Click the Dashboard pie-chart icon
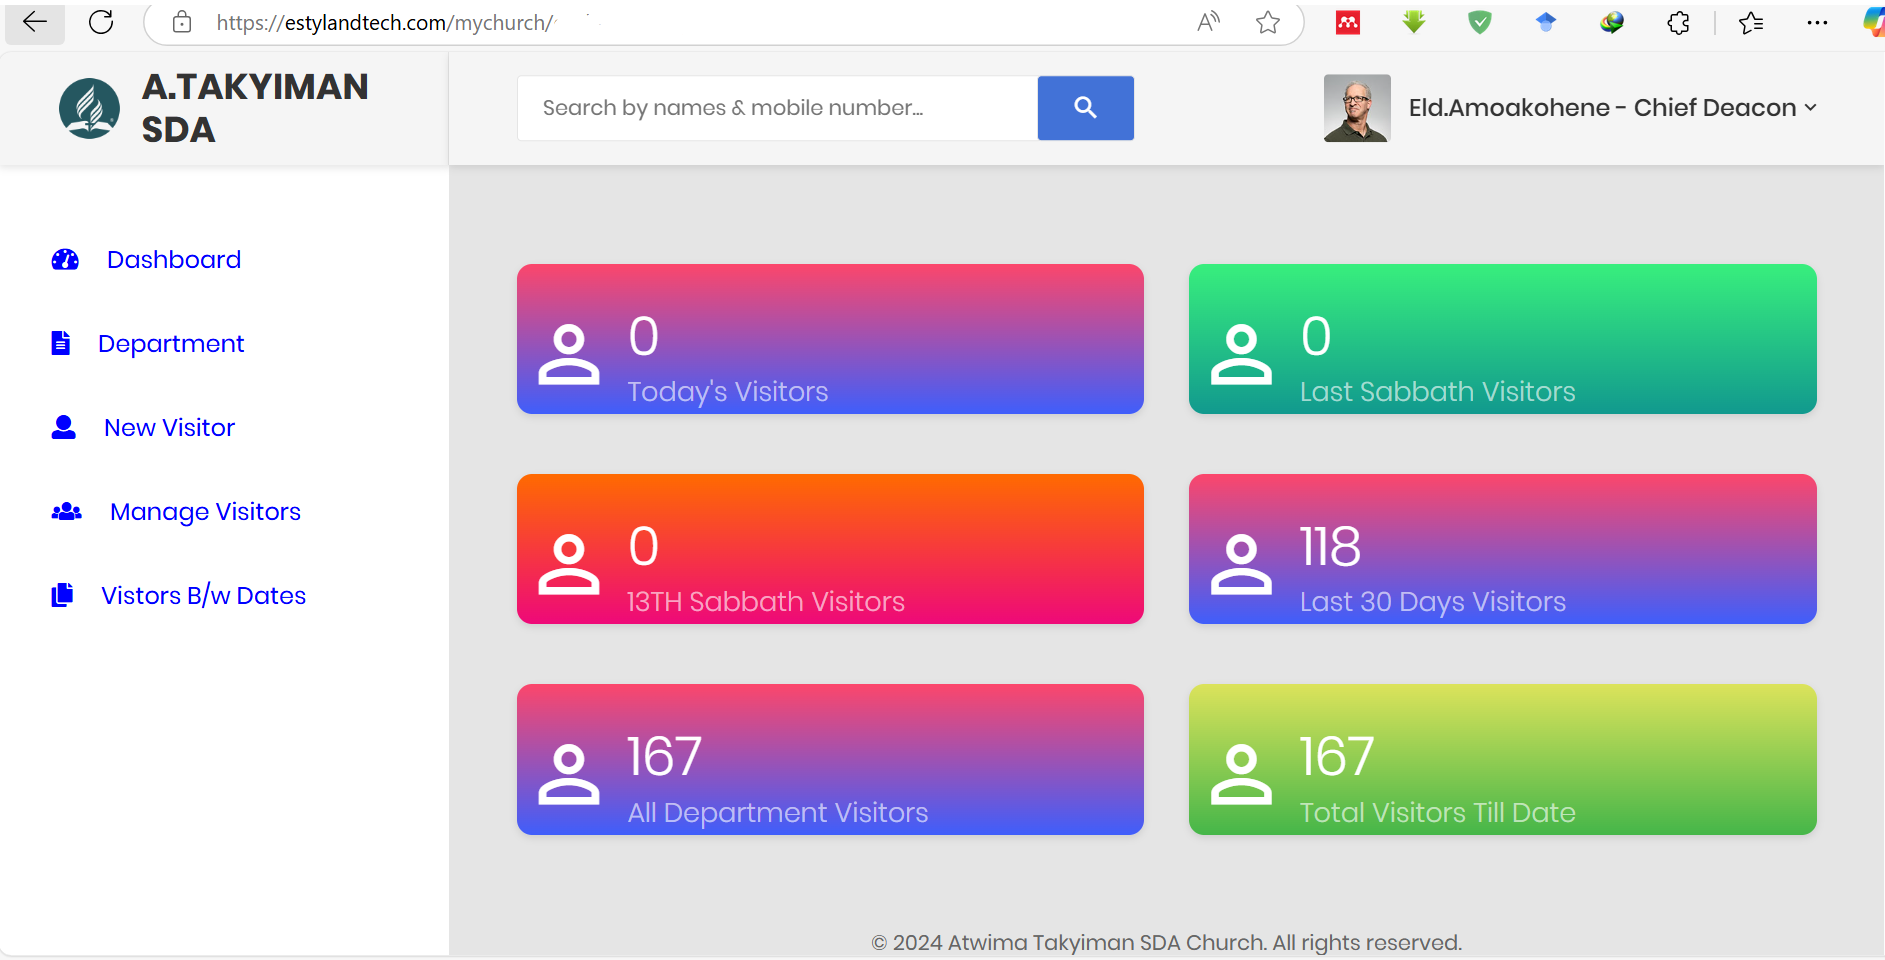Screen dimensions: 1885x960 [63, 259]
